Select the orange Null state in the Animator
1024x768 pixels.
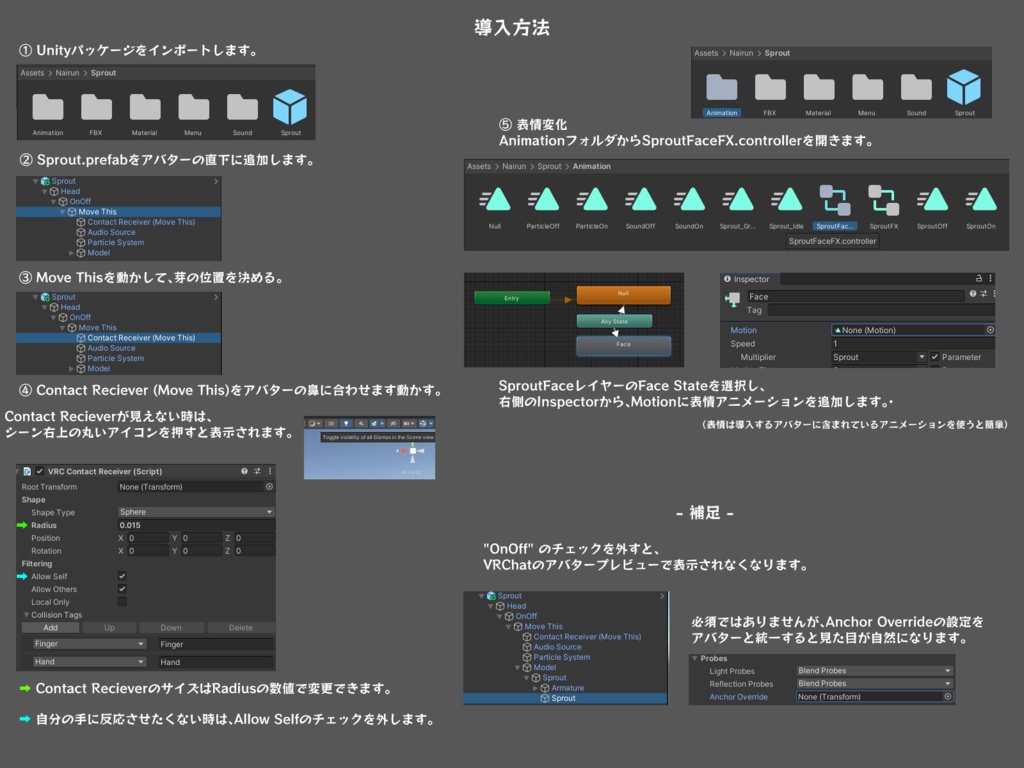click(x=624, y=295)
